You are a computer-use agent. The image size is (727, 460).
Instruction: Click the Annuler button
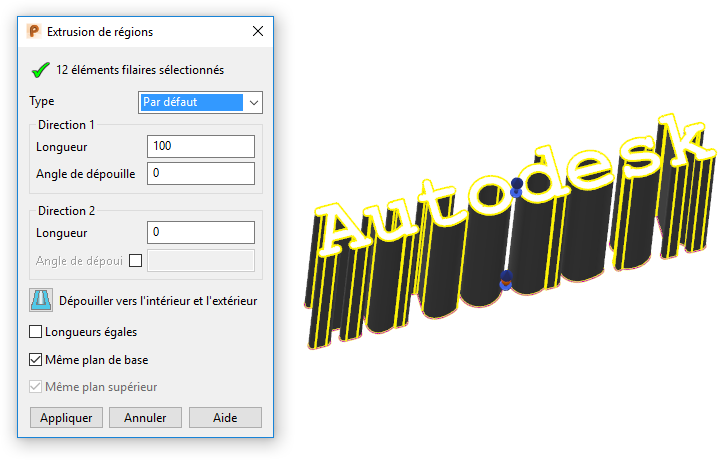click(x=146, y=417)
